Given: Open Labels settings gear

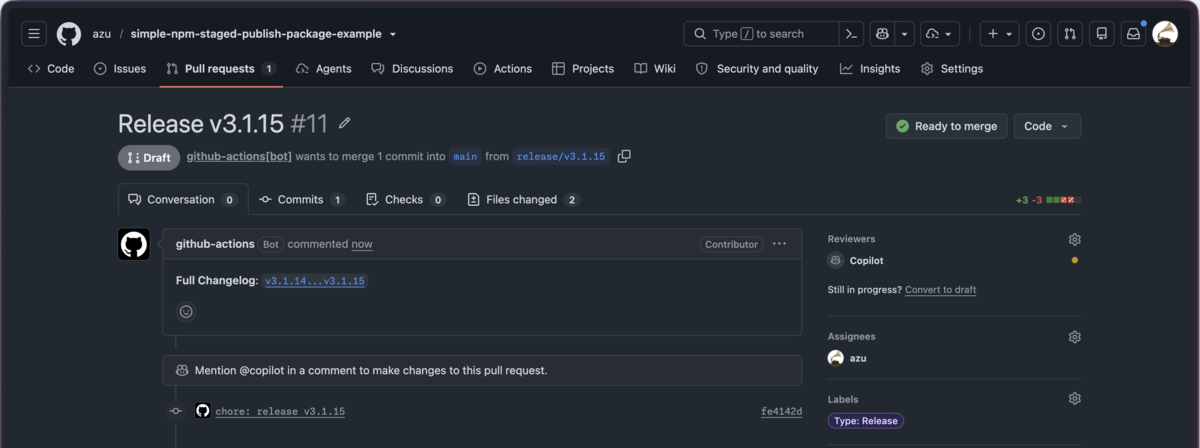Looking at the screenshot, I should [x=1074, y=399].
